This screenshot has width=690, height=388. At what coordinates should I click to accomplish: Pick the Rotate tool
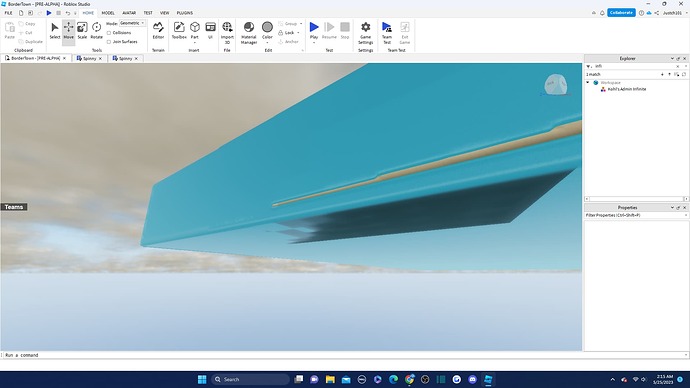pos(96,31)
